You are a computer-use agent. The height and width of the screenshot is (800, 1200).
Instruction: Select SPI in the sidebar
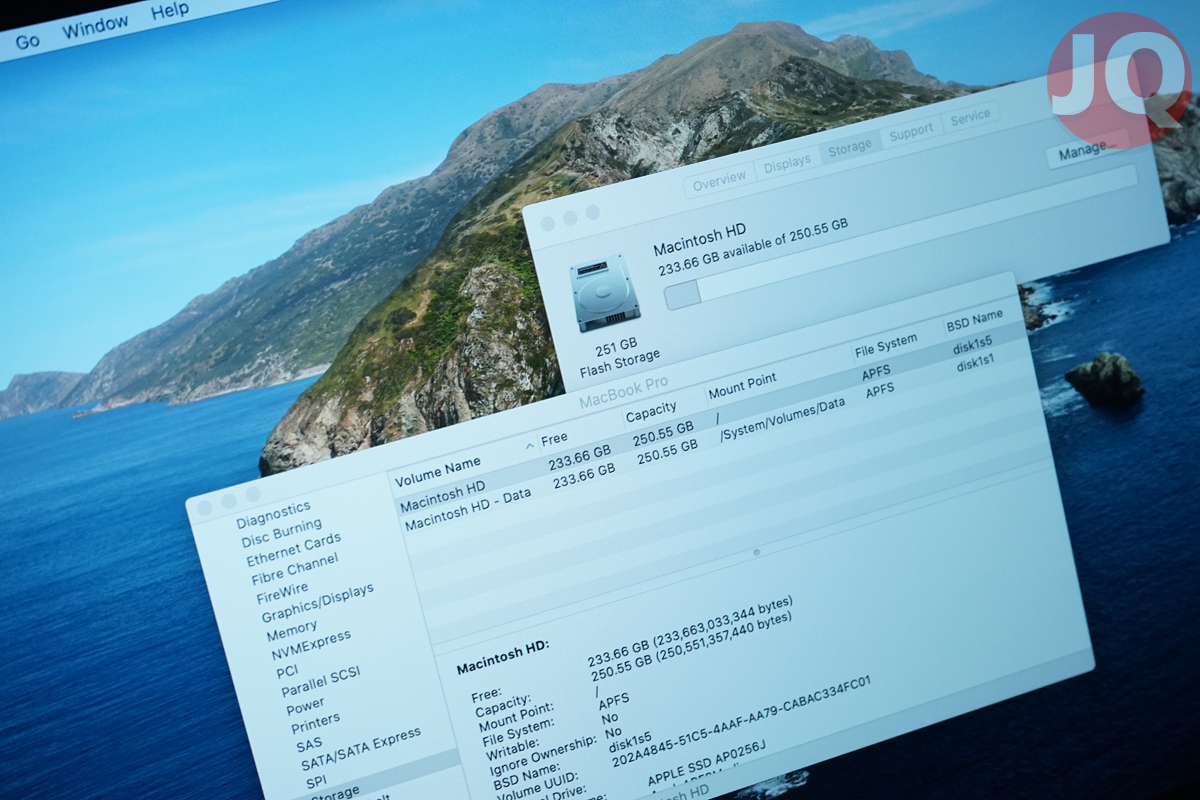(x=317, y=782)
